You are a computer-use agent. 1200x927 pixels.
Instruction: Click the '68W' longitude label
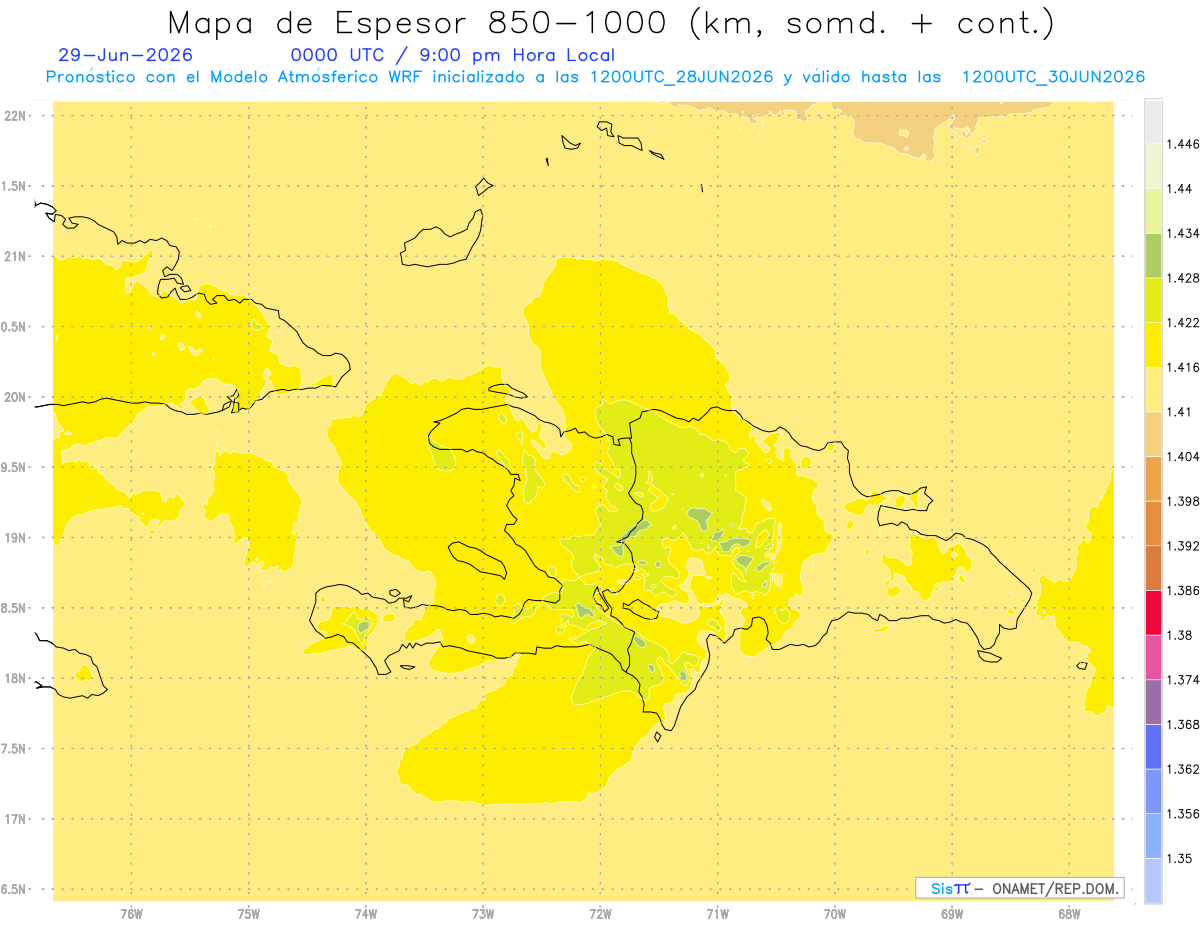(1069, 913)
